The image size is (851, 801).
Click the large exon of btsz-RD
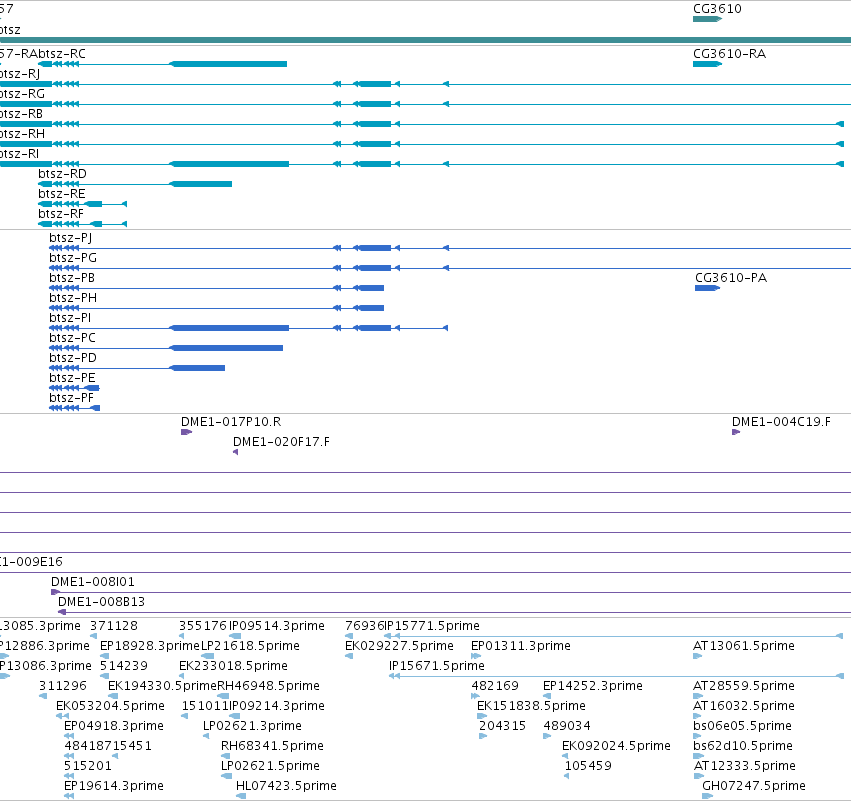coord(201,184)
